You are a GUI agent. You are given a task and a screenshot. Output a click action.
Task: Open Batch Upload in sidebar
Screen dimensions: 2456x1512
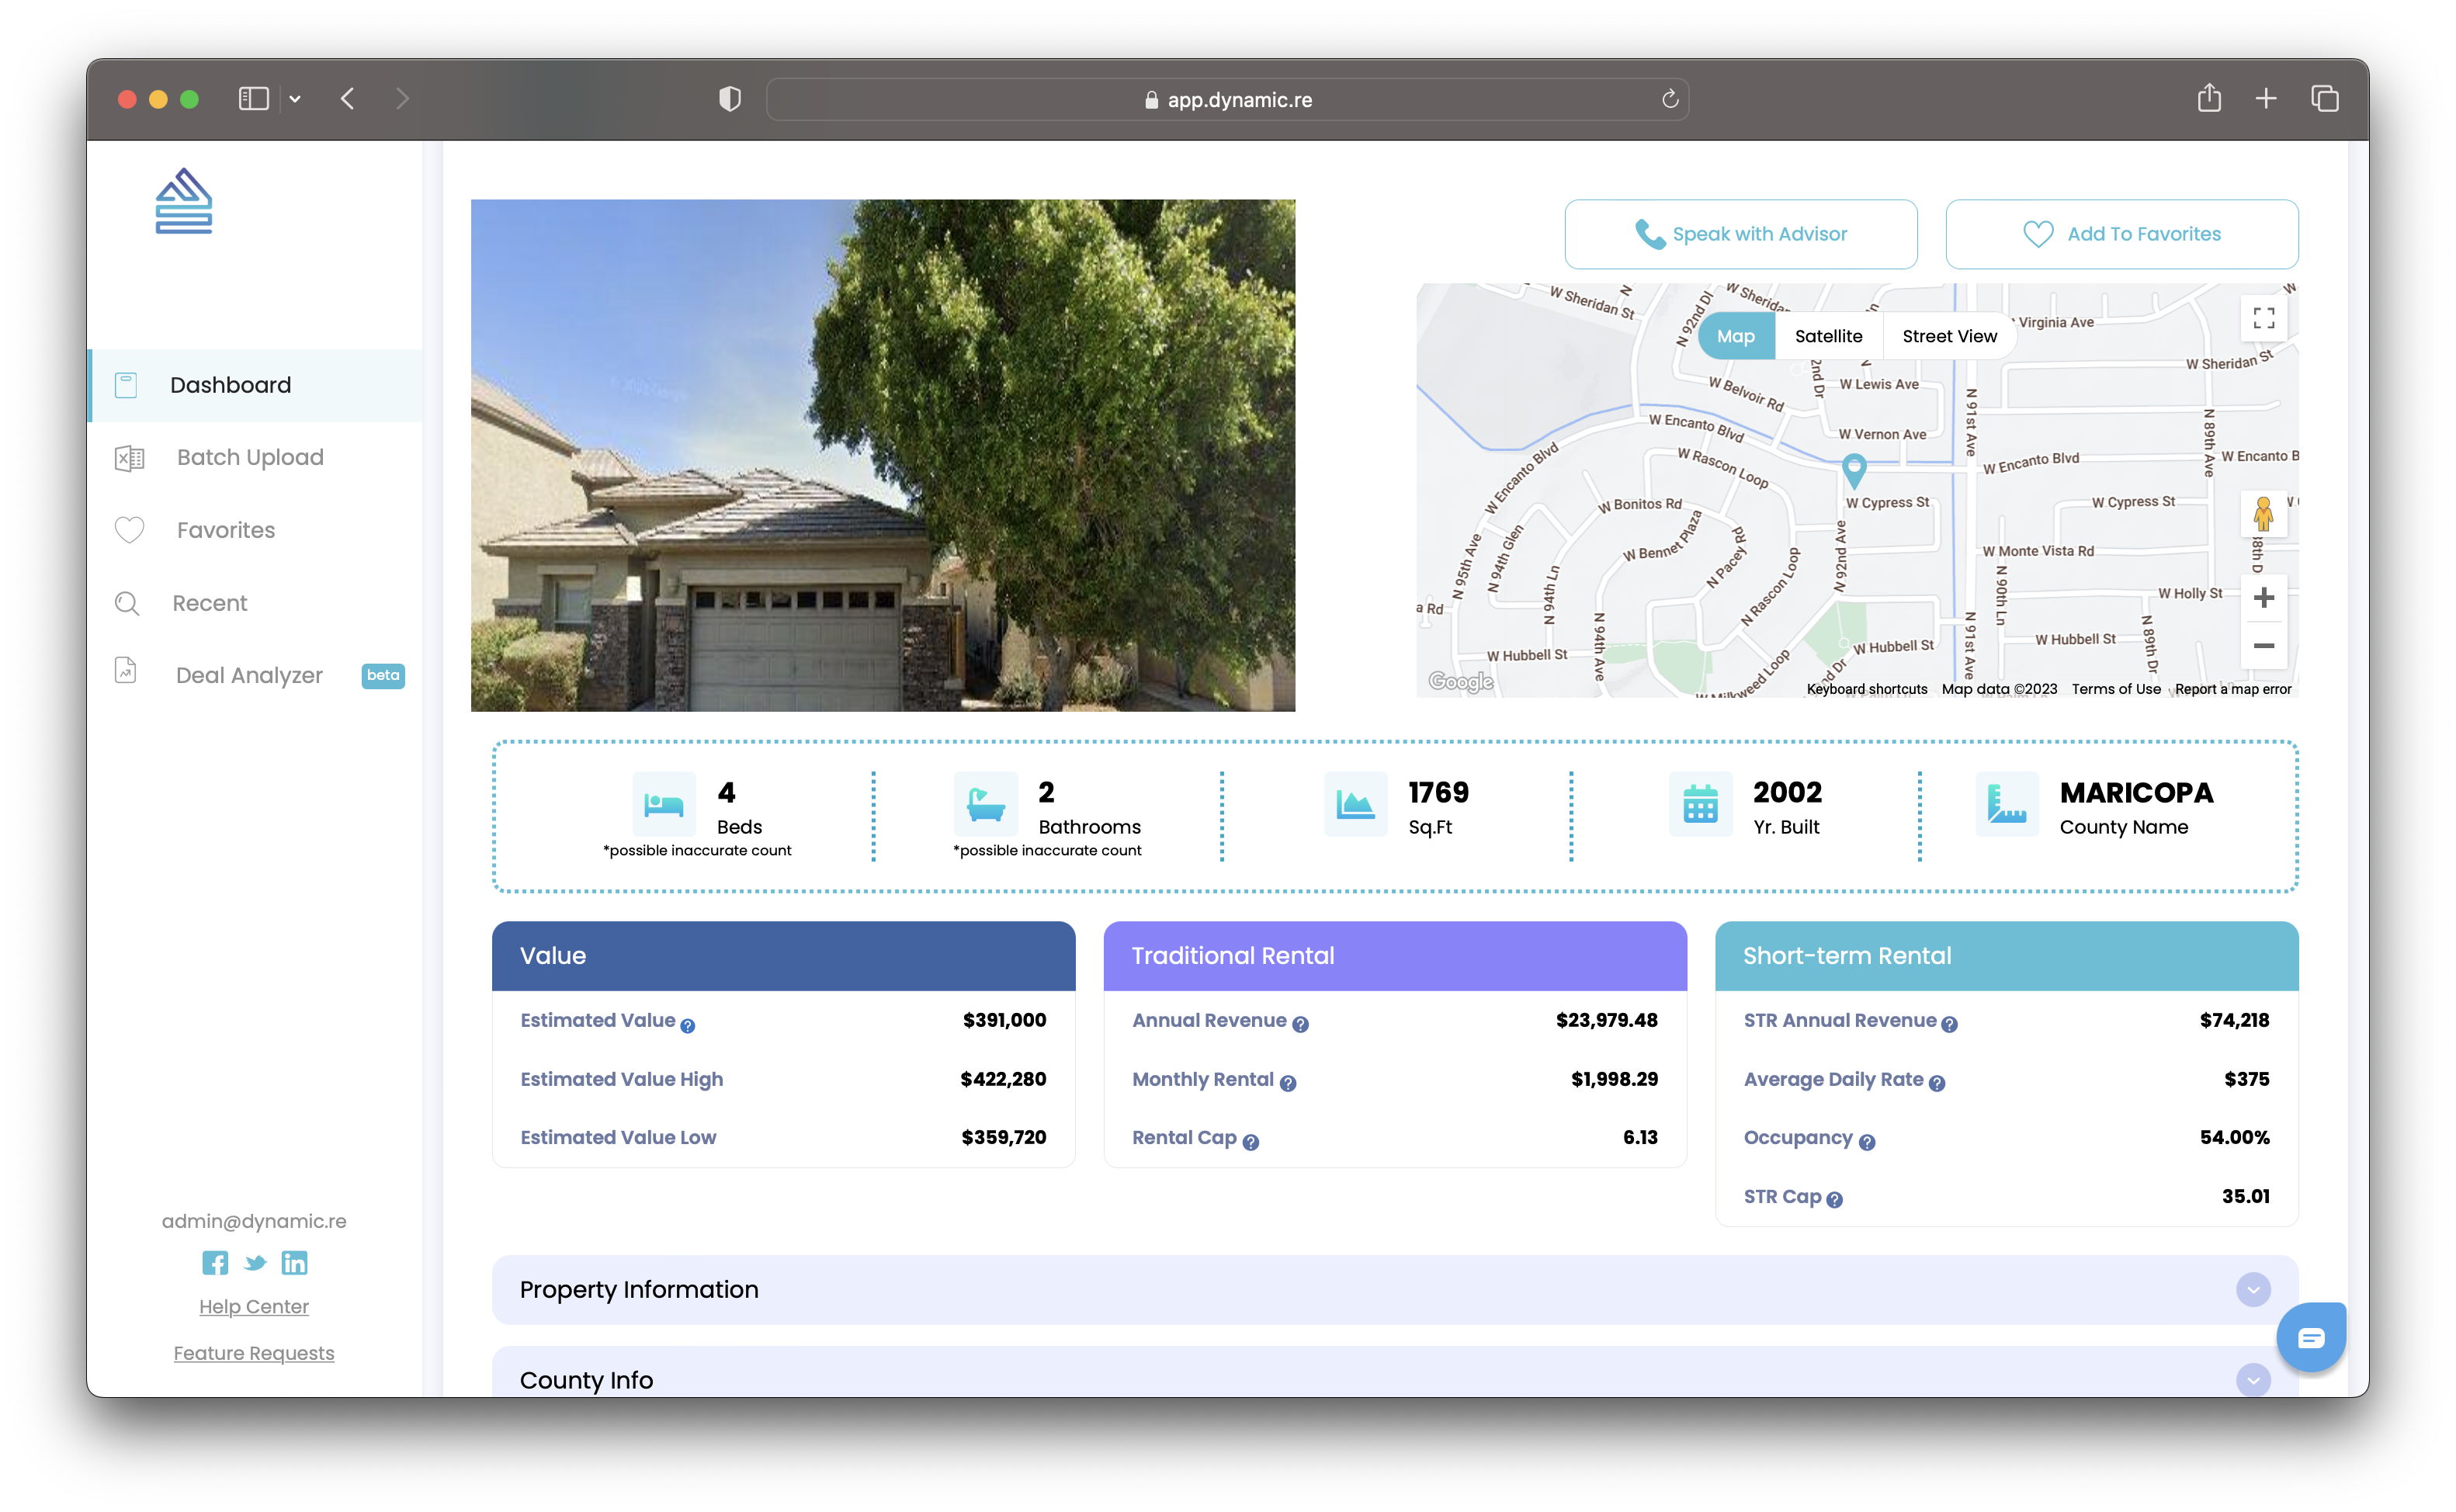250,457
